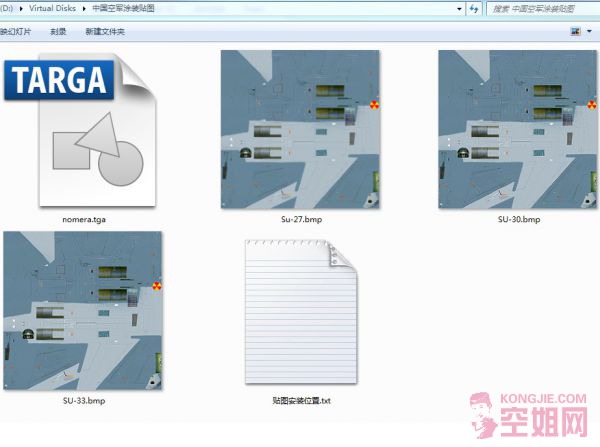Image resolution: width=600 pixels, height=447 pixels.
Task: Click the SU-33.bmp file name label
Action: pyautogui.click(x=84, y=401)
